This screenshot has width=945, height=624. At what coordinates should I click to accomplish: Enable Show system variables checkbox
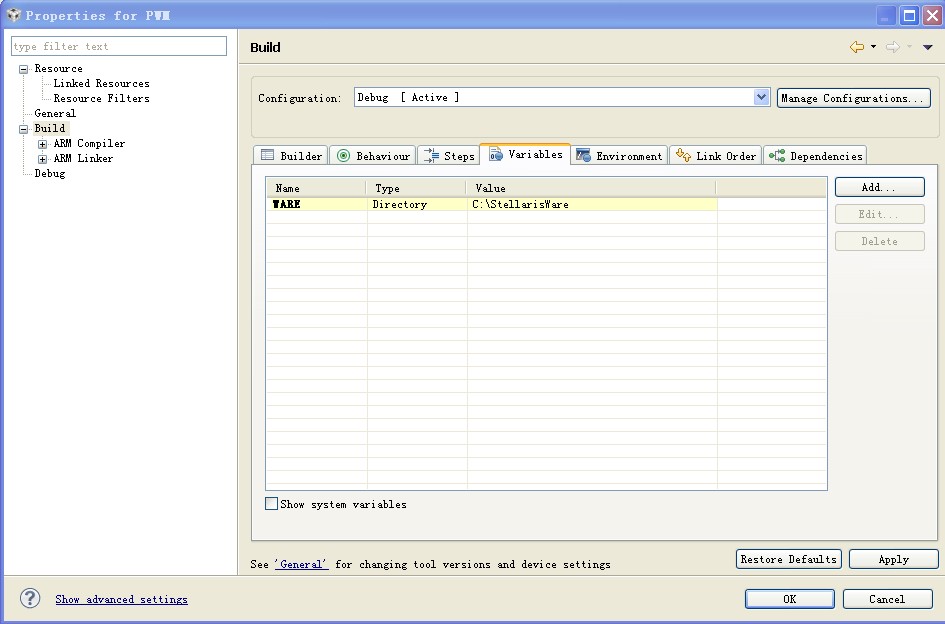(x=272, y=503)
